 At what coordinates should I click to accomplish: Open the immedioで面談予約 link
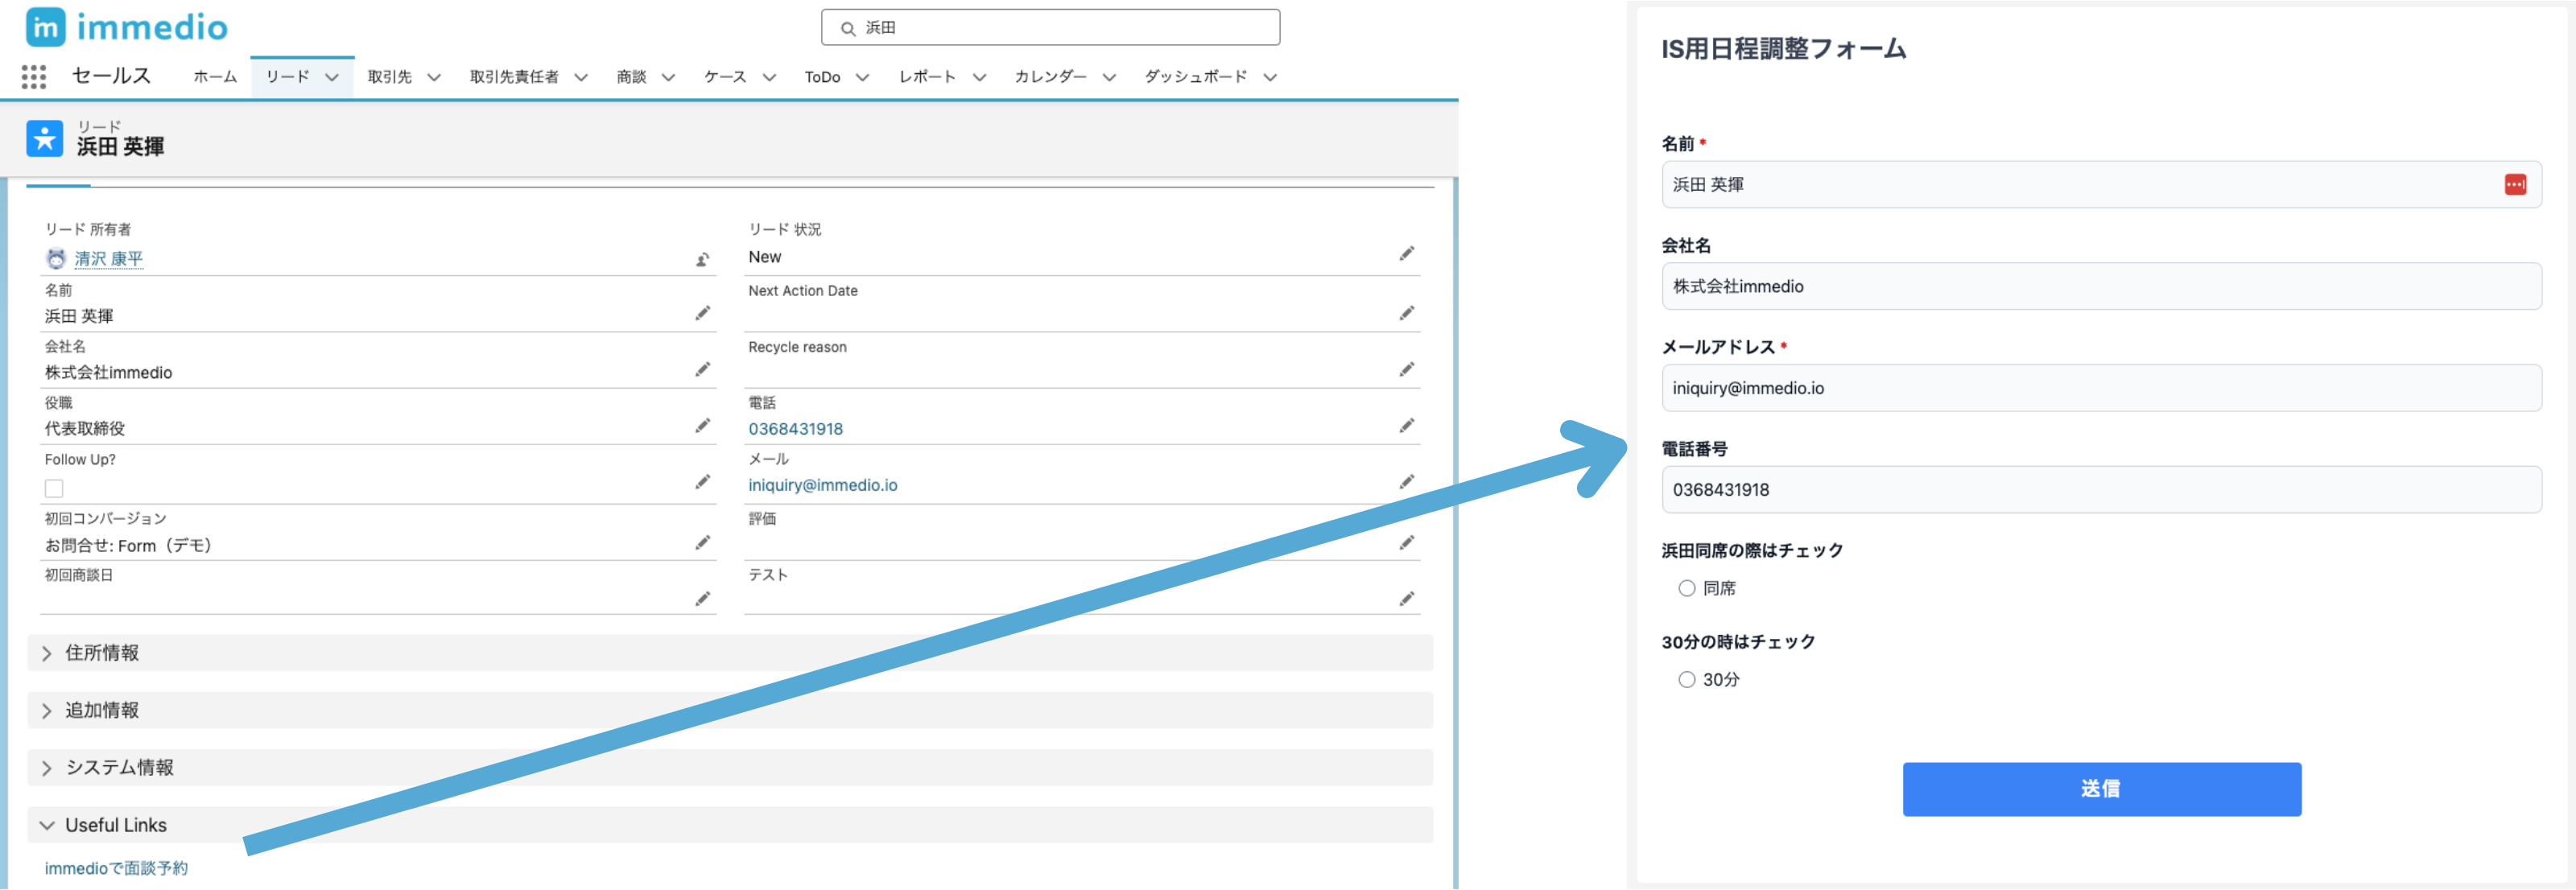(x=116, y=868)
